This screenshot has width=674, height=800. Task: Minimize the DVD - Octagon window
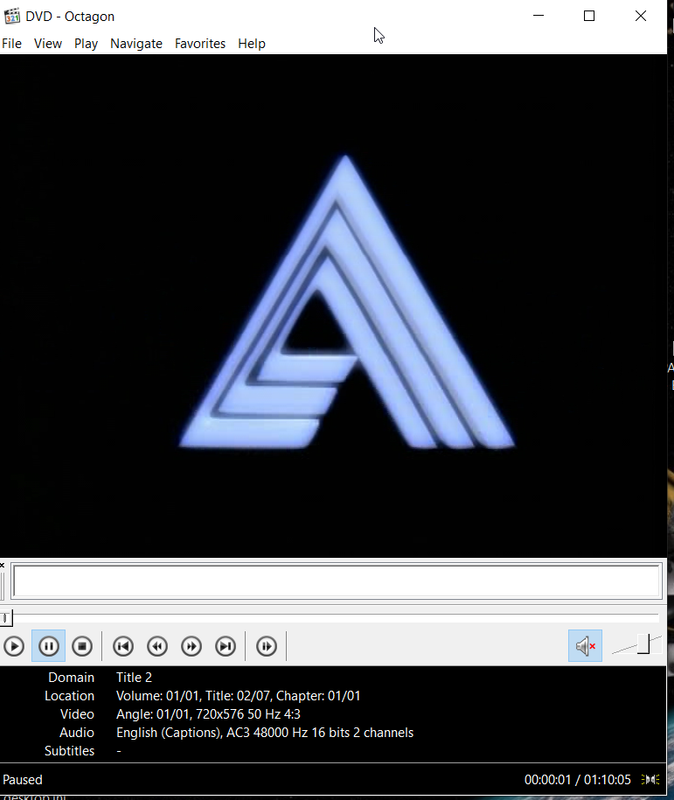538,16
